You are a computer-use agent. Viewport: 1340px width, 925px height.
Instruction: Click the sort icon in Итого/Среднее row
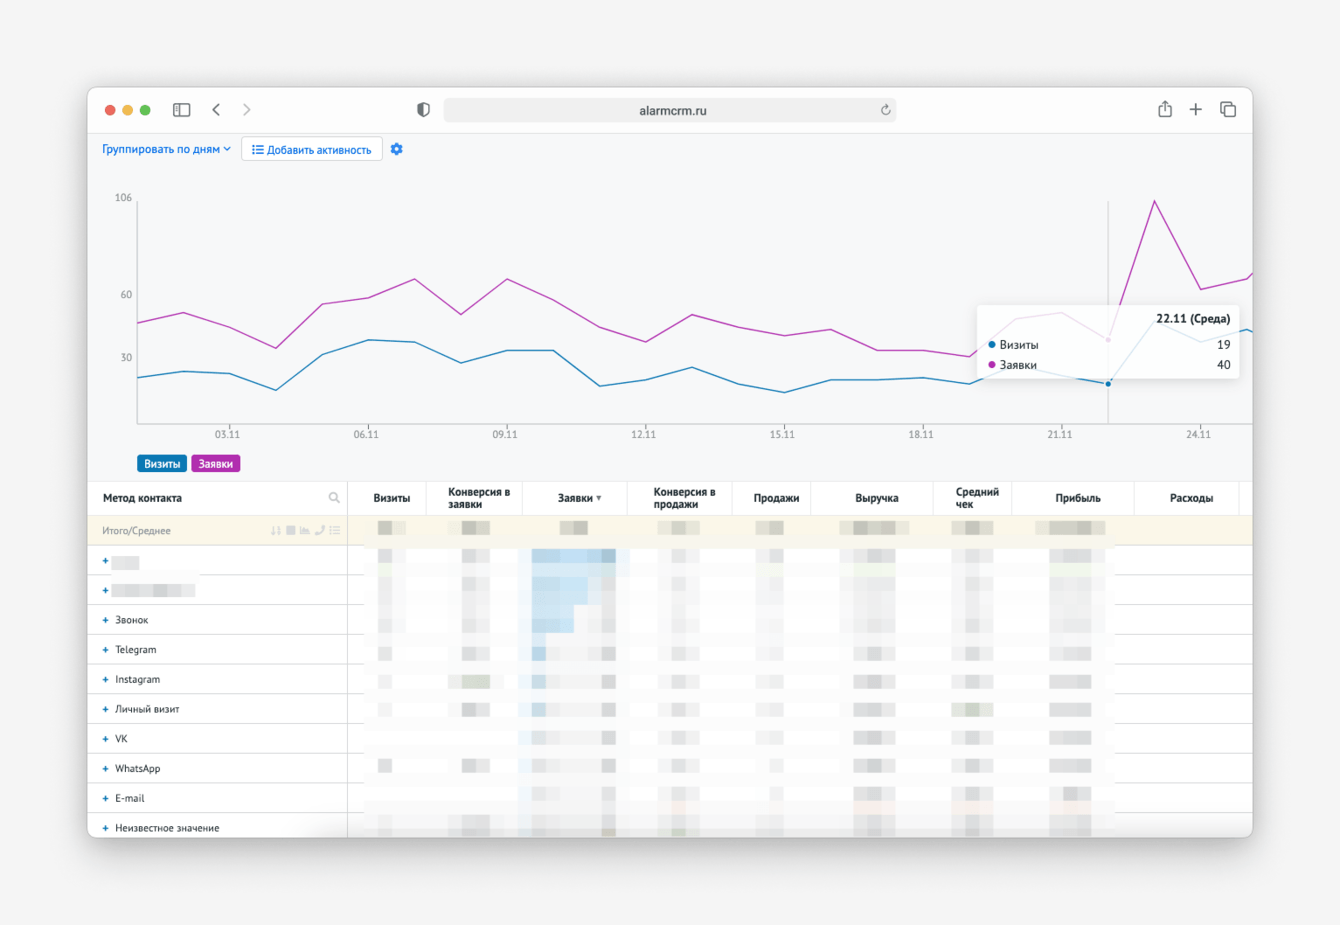pyautogui.click(x=276, y=531)
